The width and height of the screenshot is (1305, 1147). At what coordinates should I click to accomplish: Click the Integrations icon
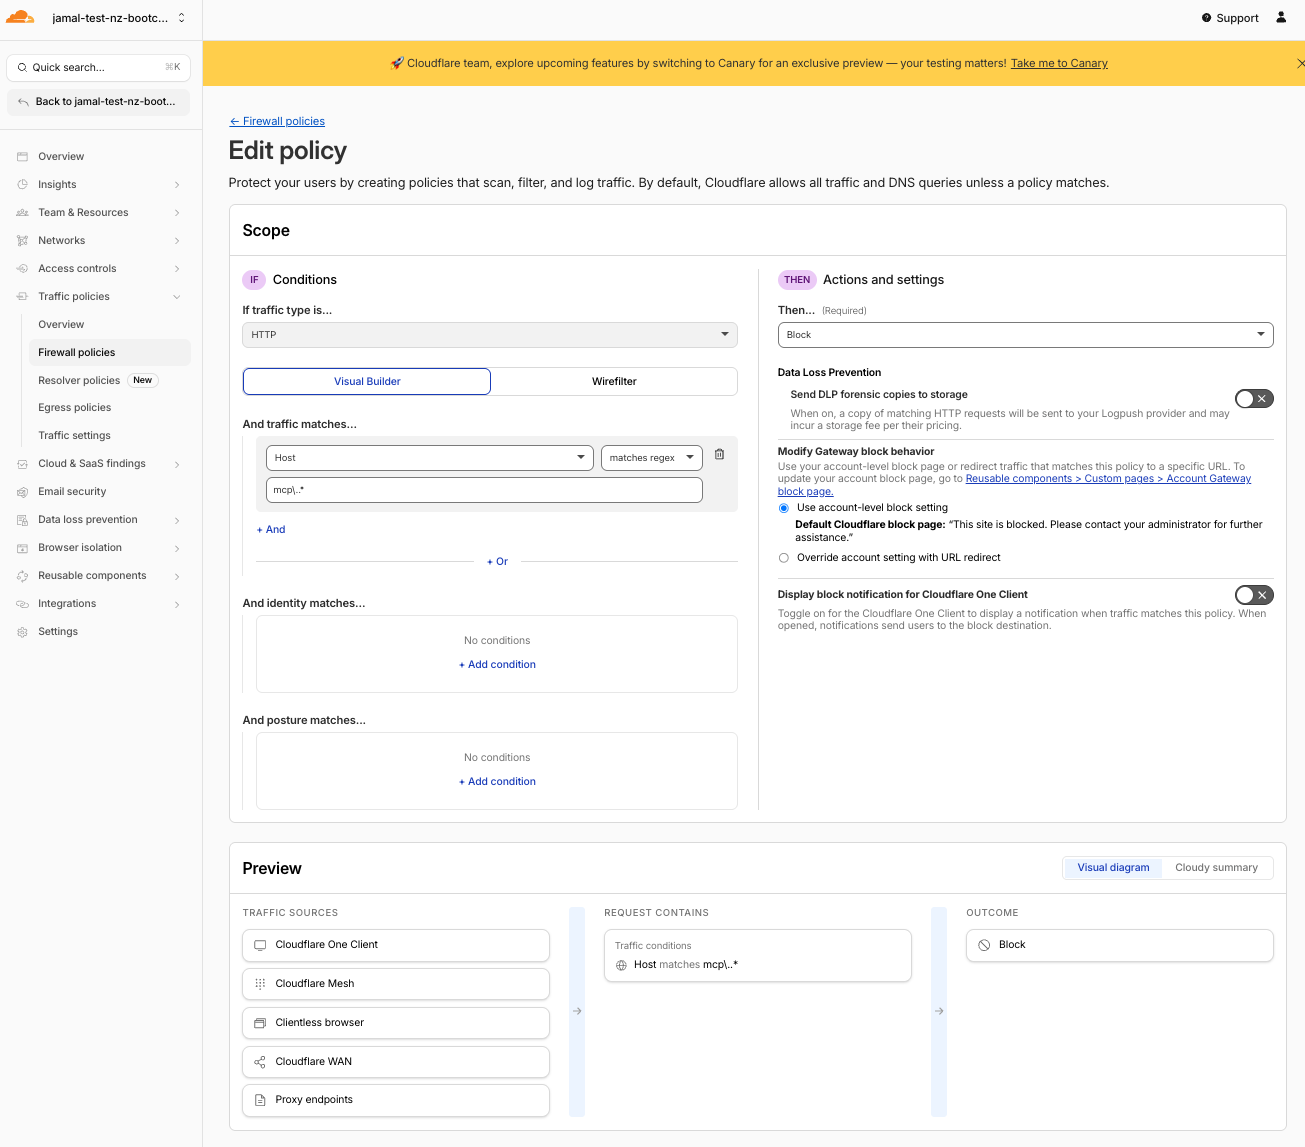(x=22, y=604)
